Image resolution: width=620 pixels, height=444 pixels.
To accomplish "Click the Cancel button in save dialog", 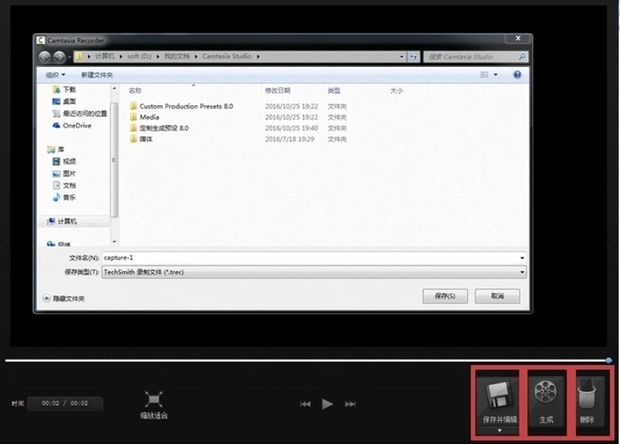I will 497,296.
